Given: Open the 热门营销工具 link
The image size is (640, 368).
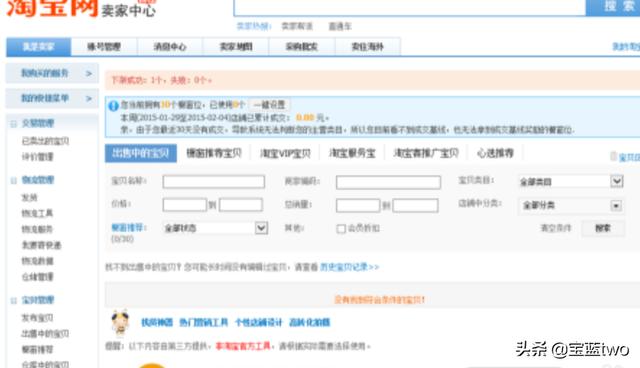Looking at the screenshot, I should [204, 322].
